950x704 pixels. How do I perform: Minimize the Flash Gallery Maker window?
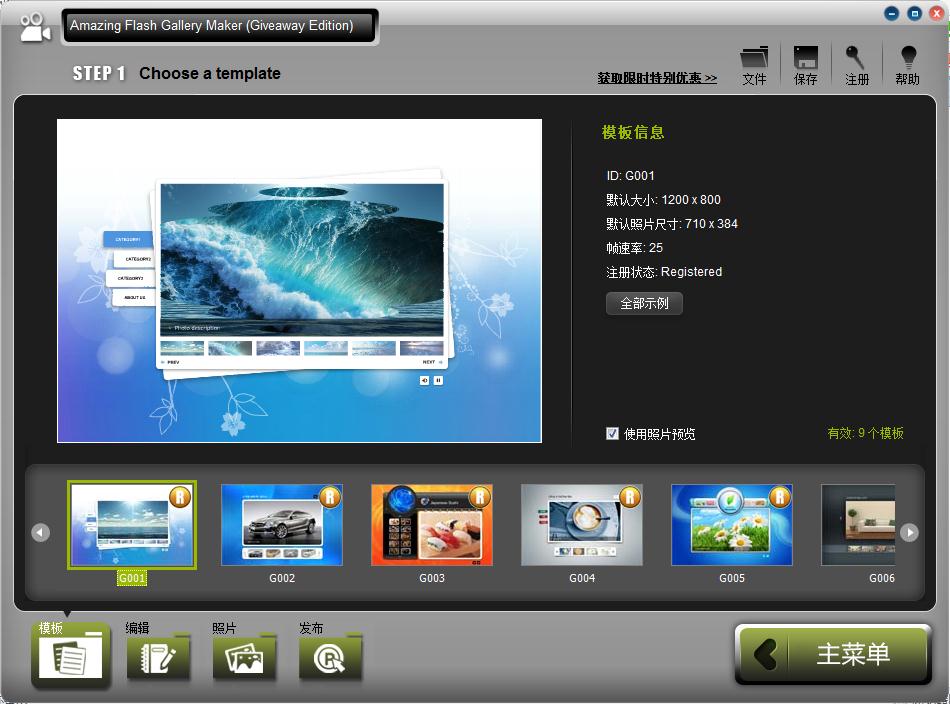pyautogui.click(x=891, y=13)
